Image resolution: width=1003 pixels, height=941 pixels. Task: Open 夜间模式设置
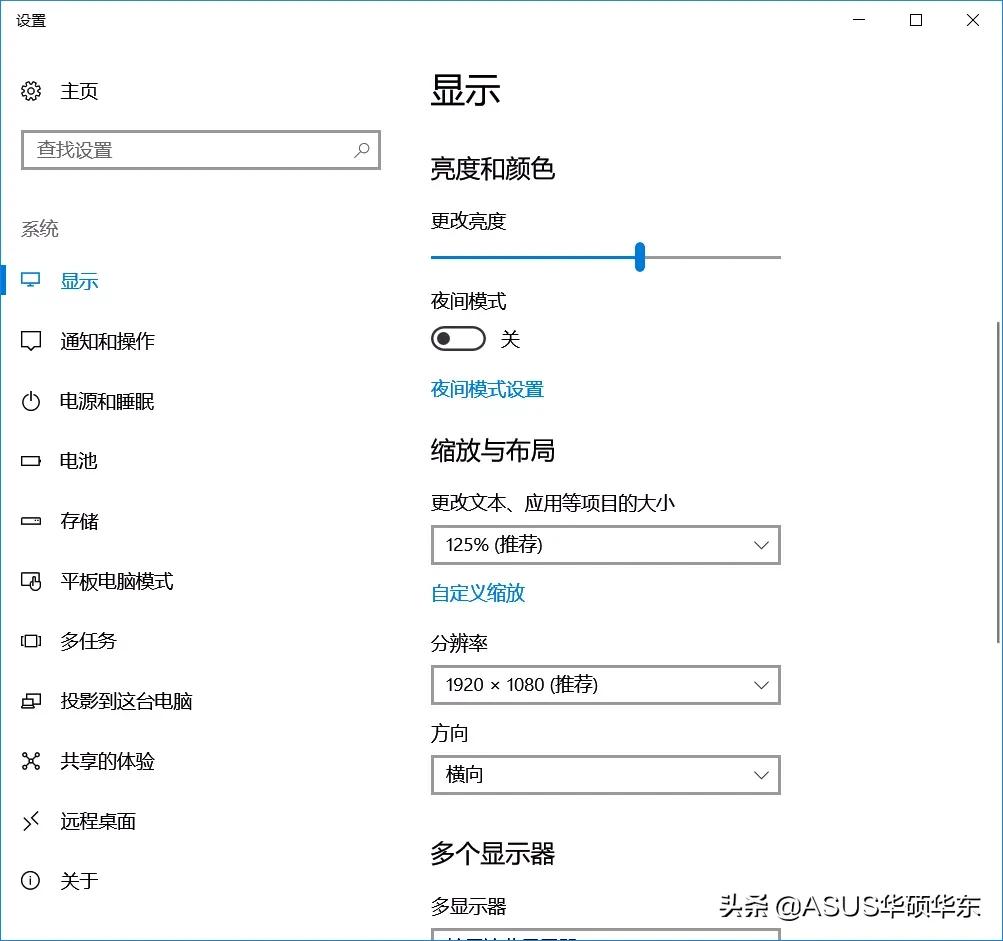click(487, 390)
